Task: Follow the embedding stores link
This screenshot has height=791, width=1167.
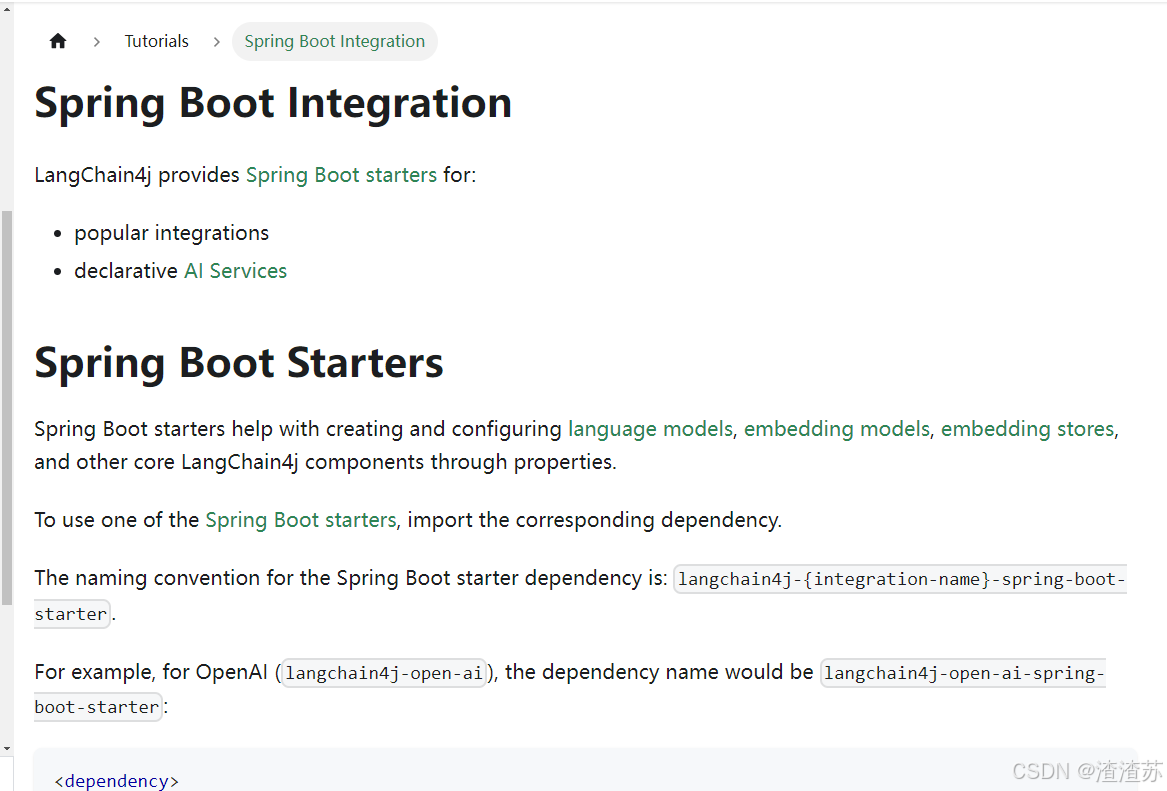Action: click(x=1028, y=429)
